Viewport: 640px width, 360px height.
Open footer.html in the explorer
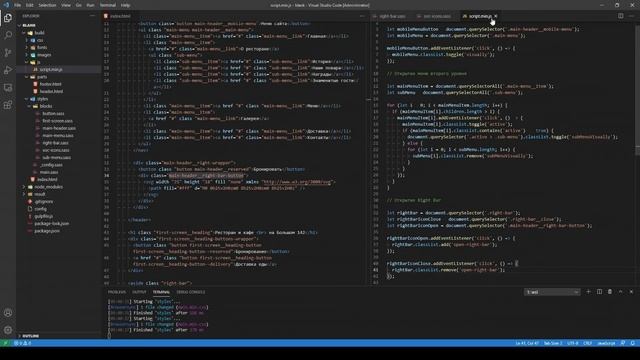tap(50, 84)
